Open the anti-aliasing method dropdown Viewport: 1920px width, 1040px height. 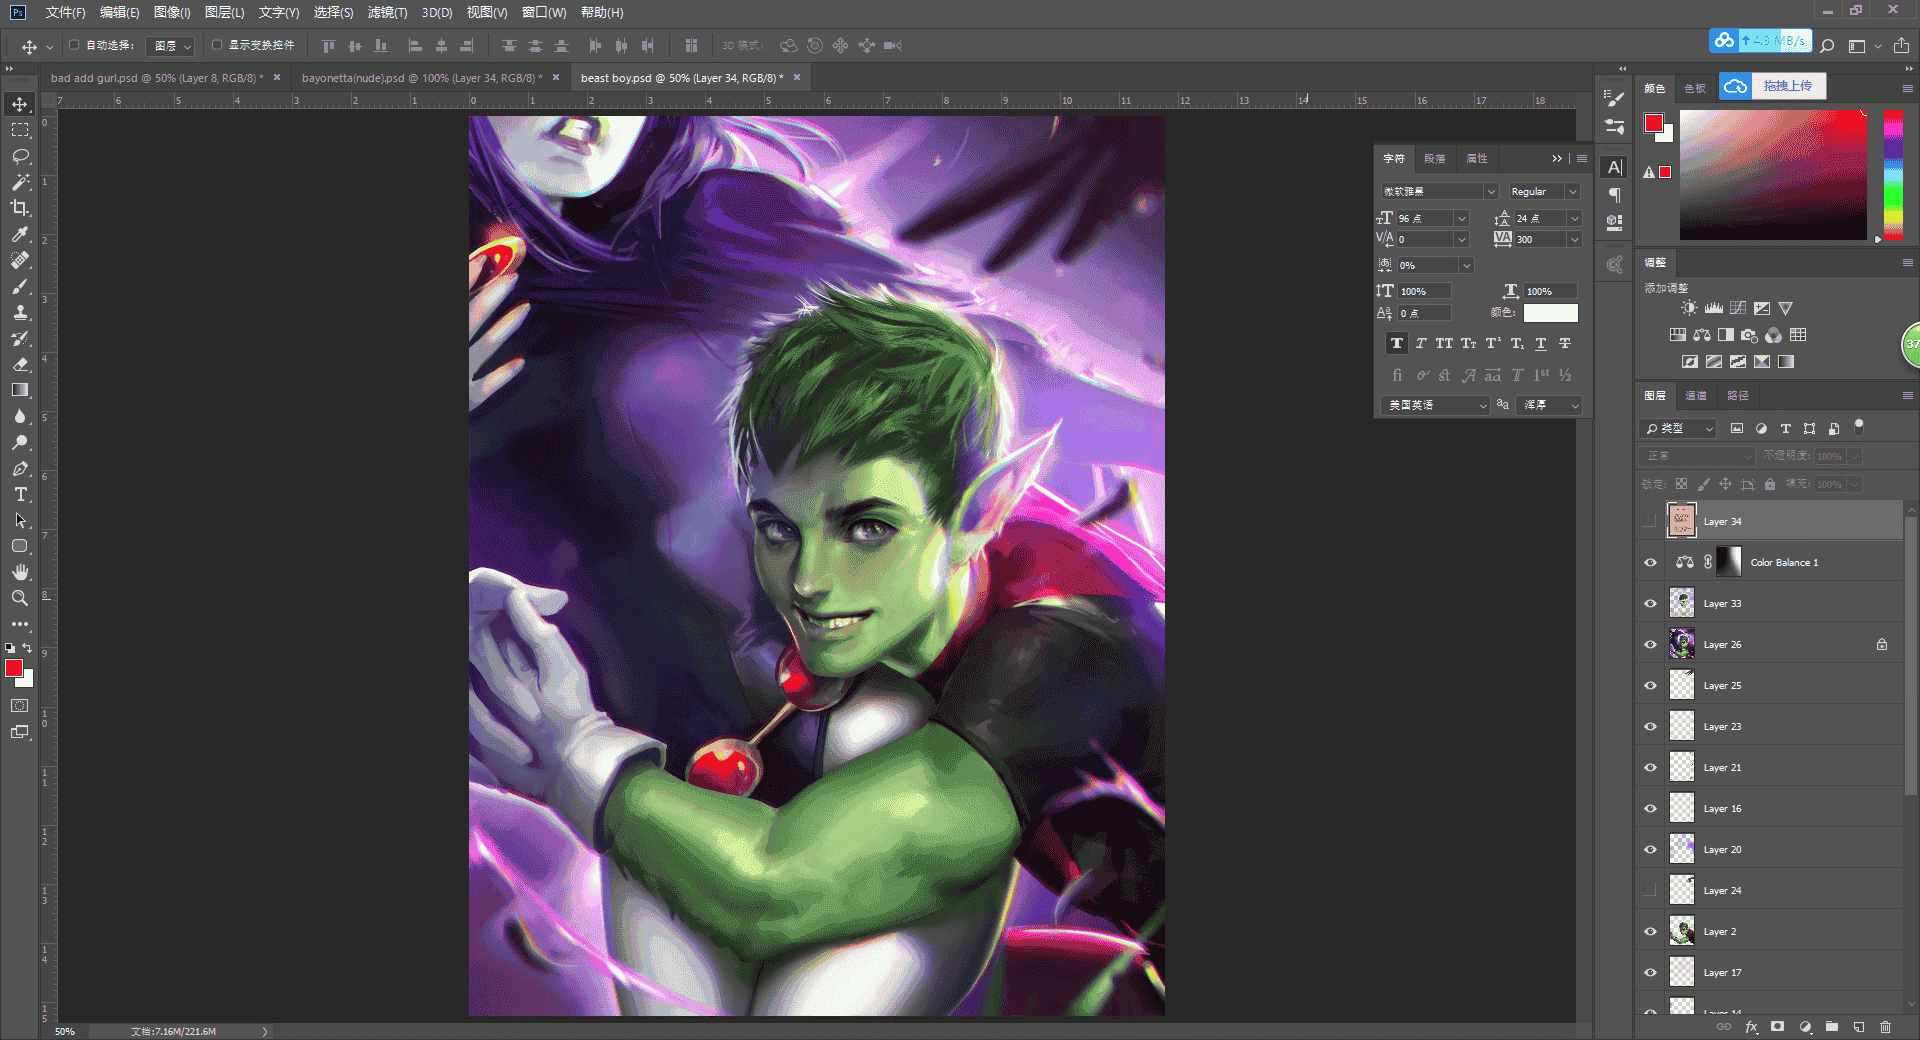point(1549,405)
